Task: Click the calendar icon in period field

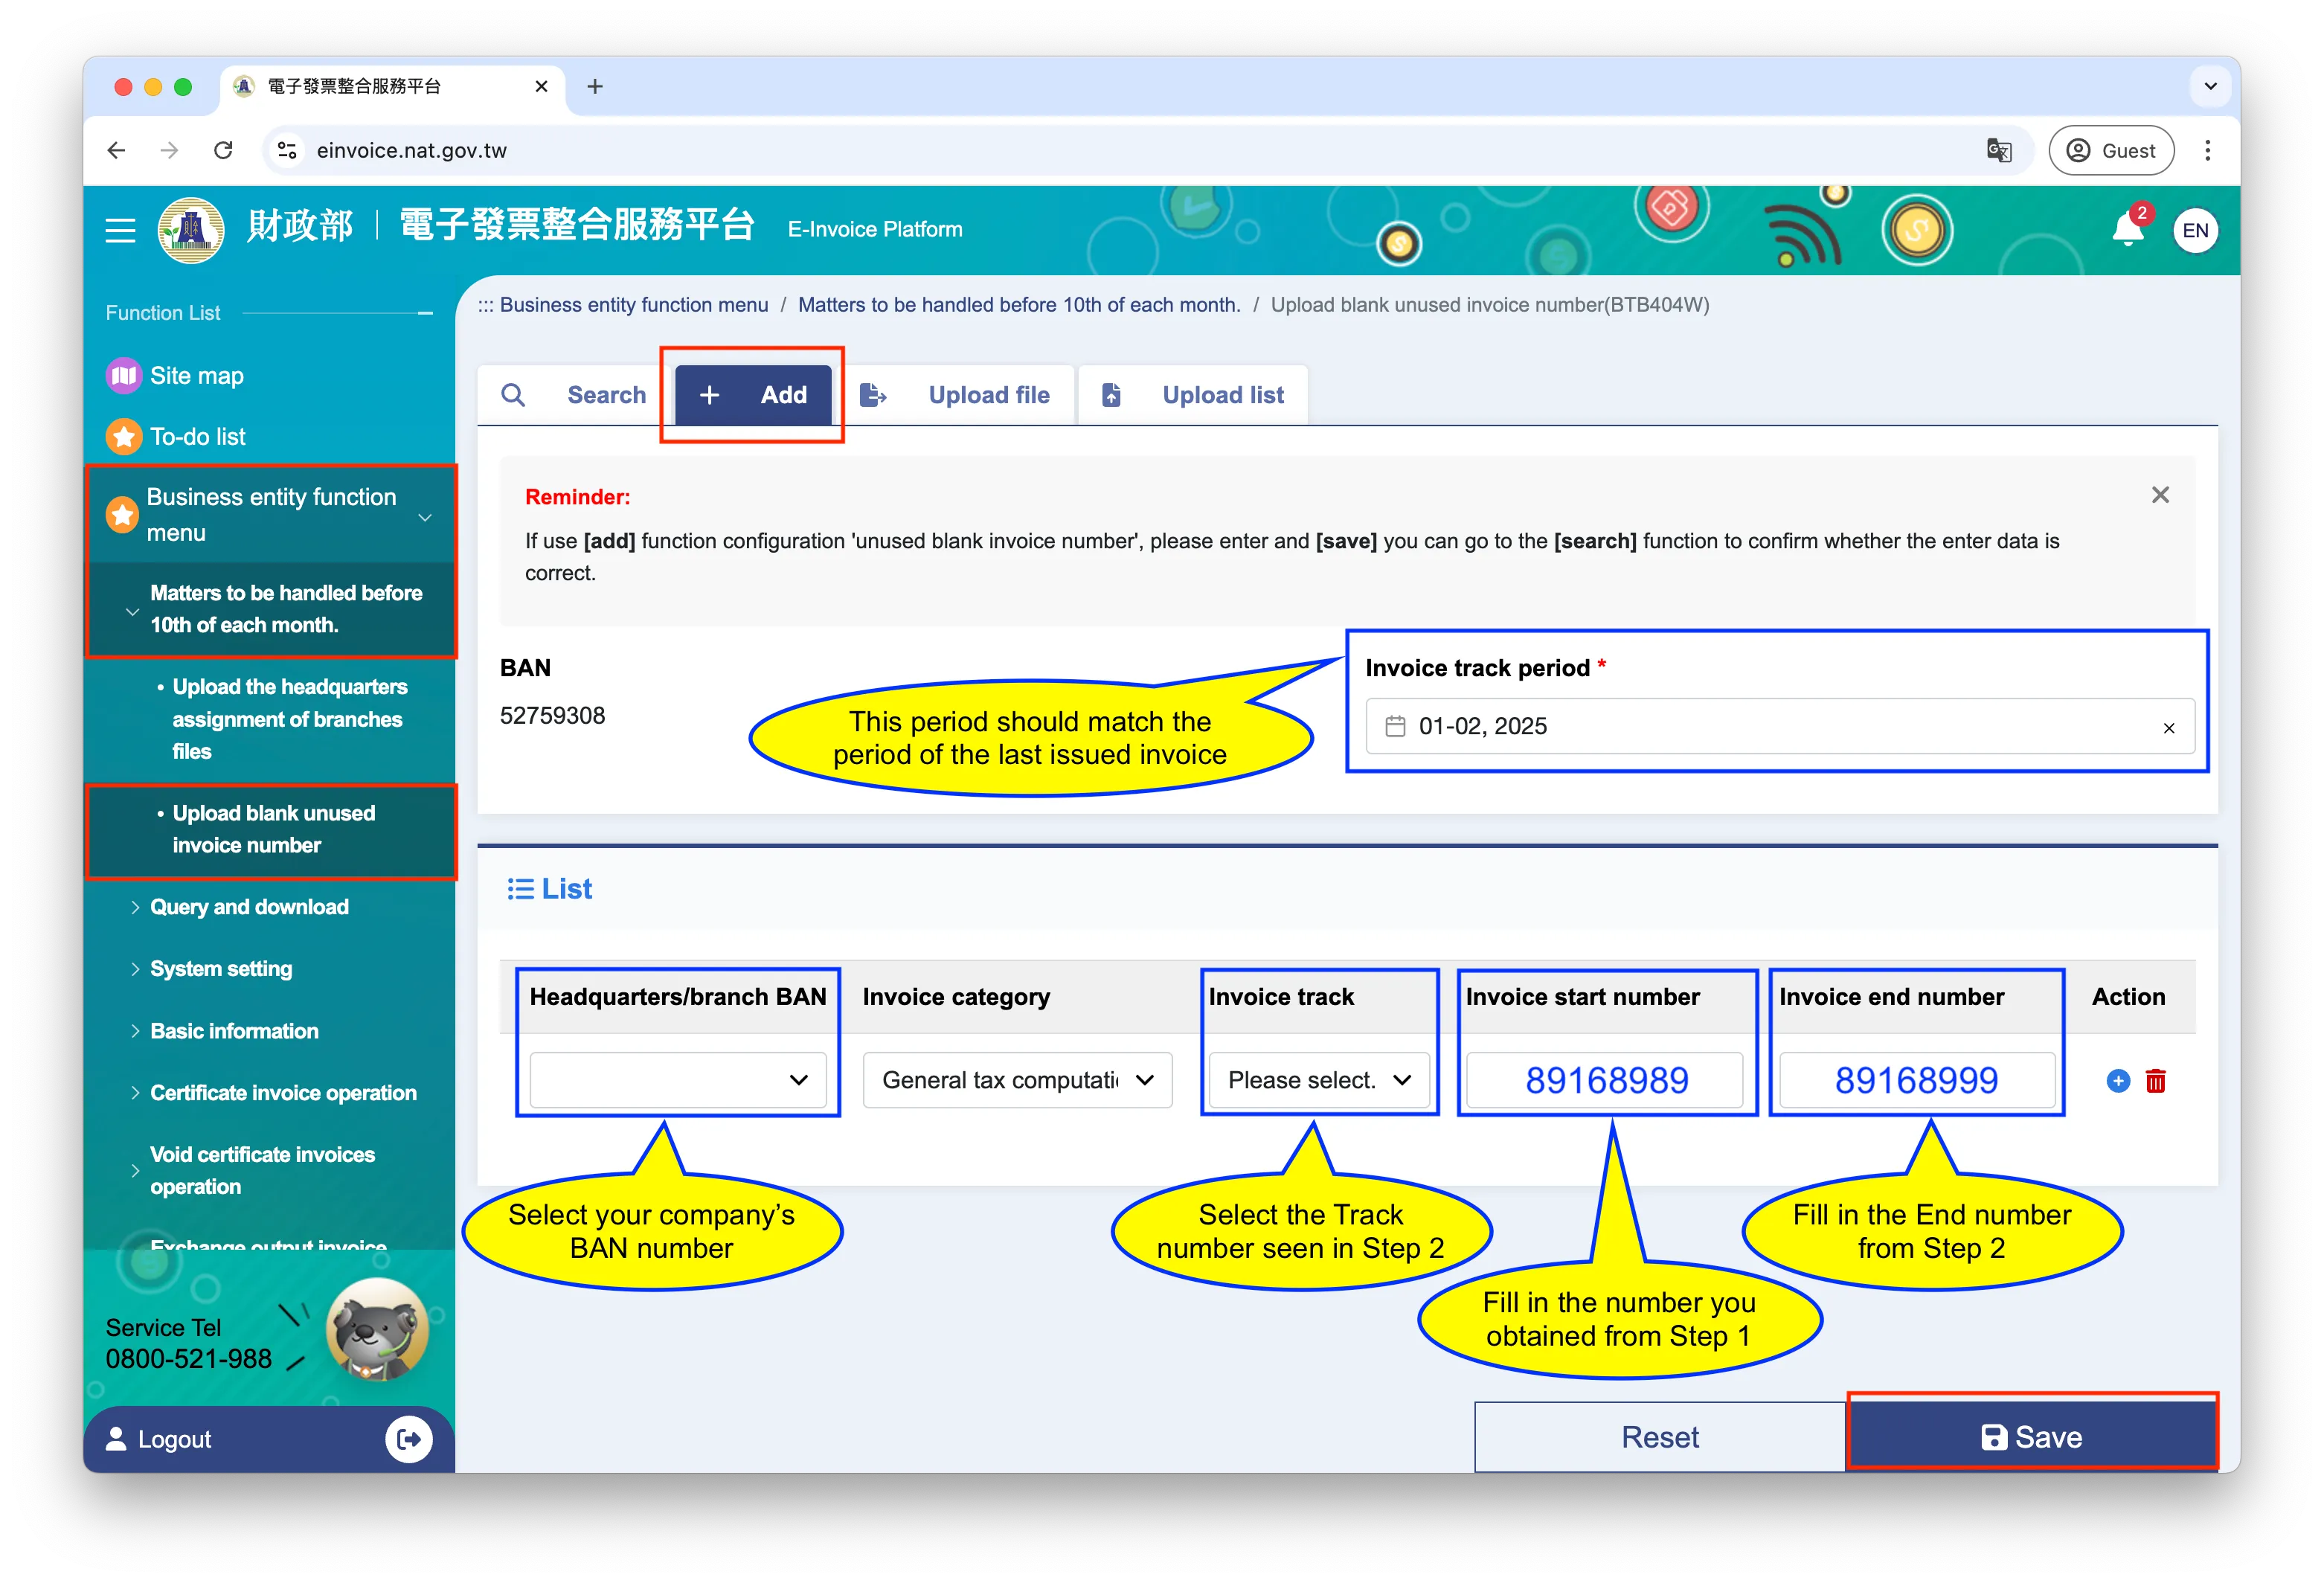Action: point(1395,726)
